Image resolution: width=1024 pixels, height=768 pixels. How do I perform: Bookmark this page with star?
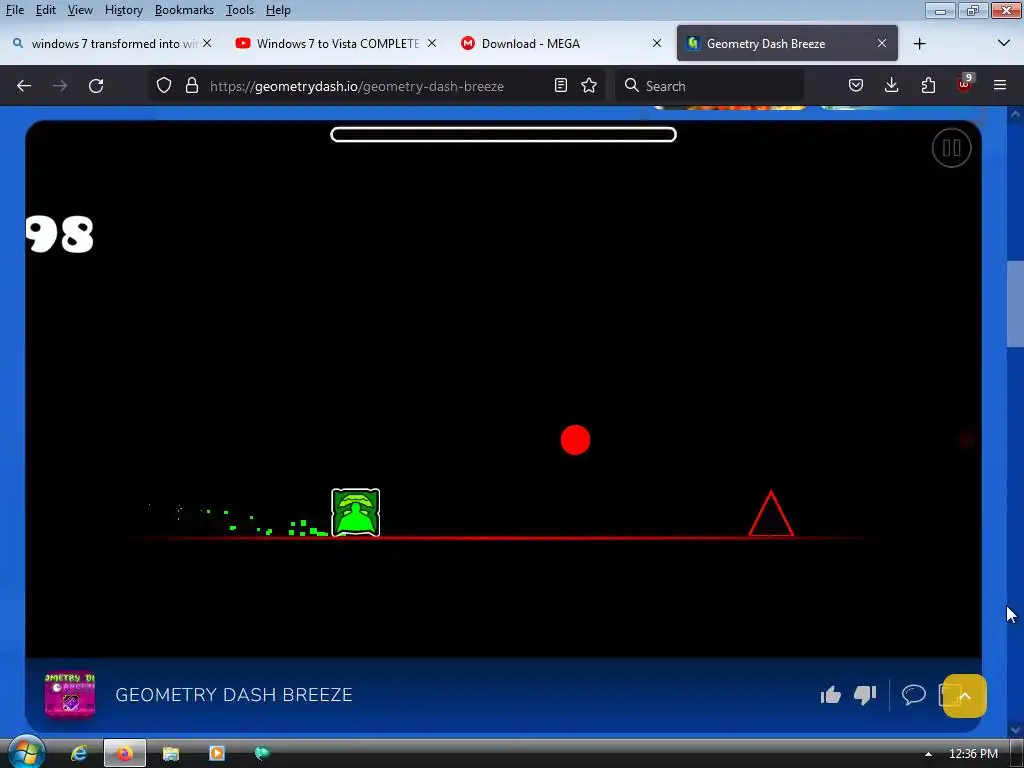[589, 86]
